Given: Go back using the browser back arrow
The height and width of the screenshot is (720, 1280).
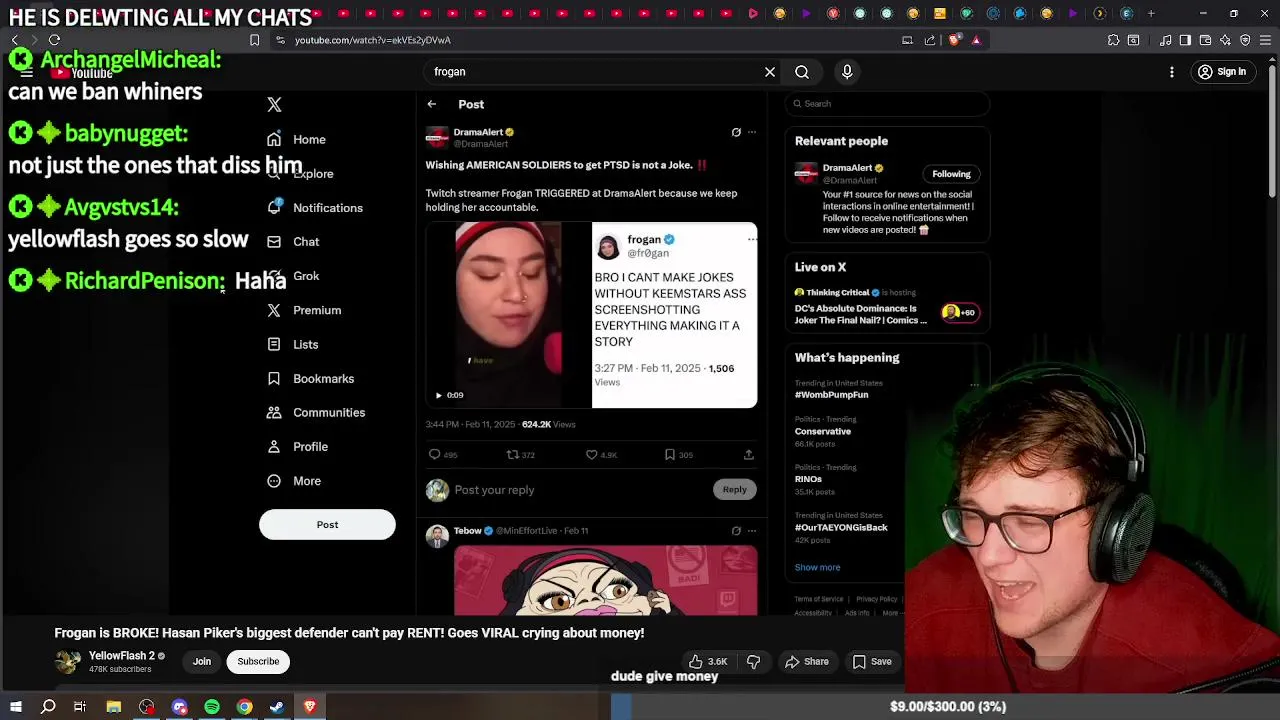Looking at the screenshot, I should coord(14,40).
